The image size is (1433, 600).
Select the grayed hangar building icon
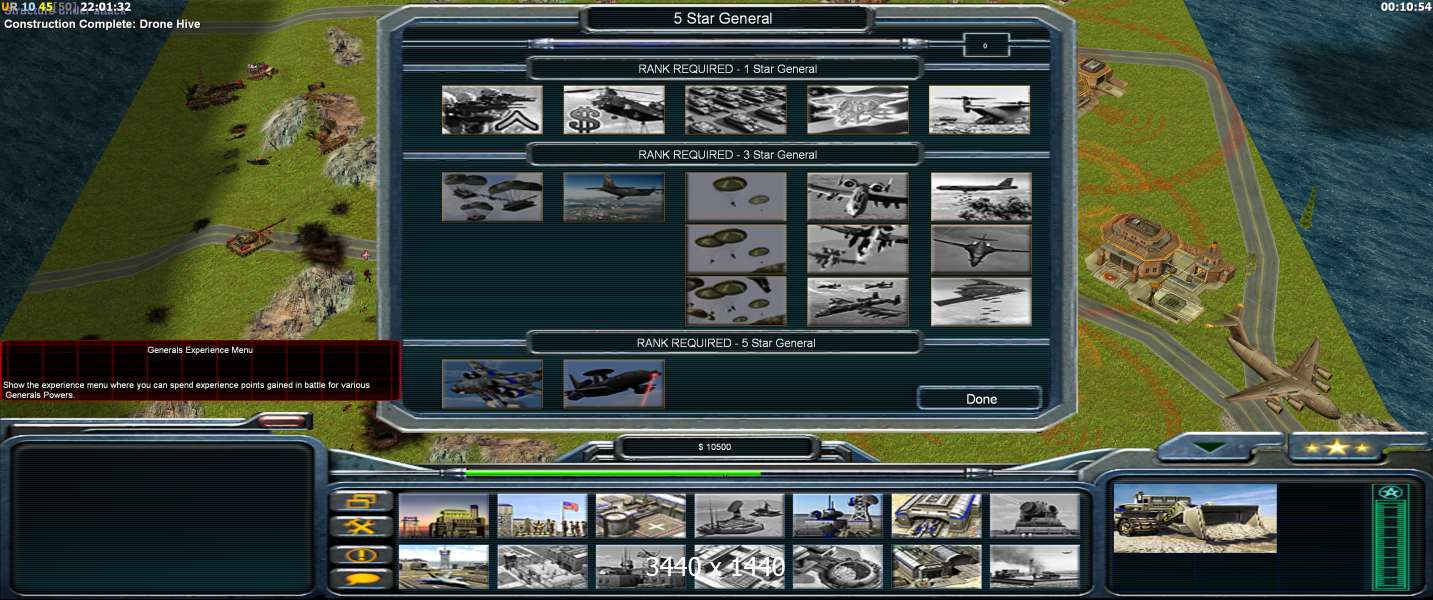click(937, 566)
